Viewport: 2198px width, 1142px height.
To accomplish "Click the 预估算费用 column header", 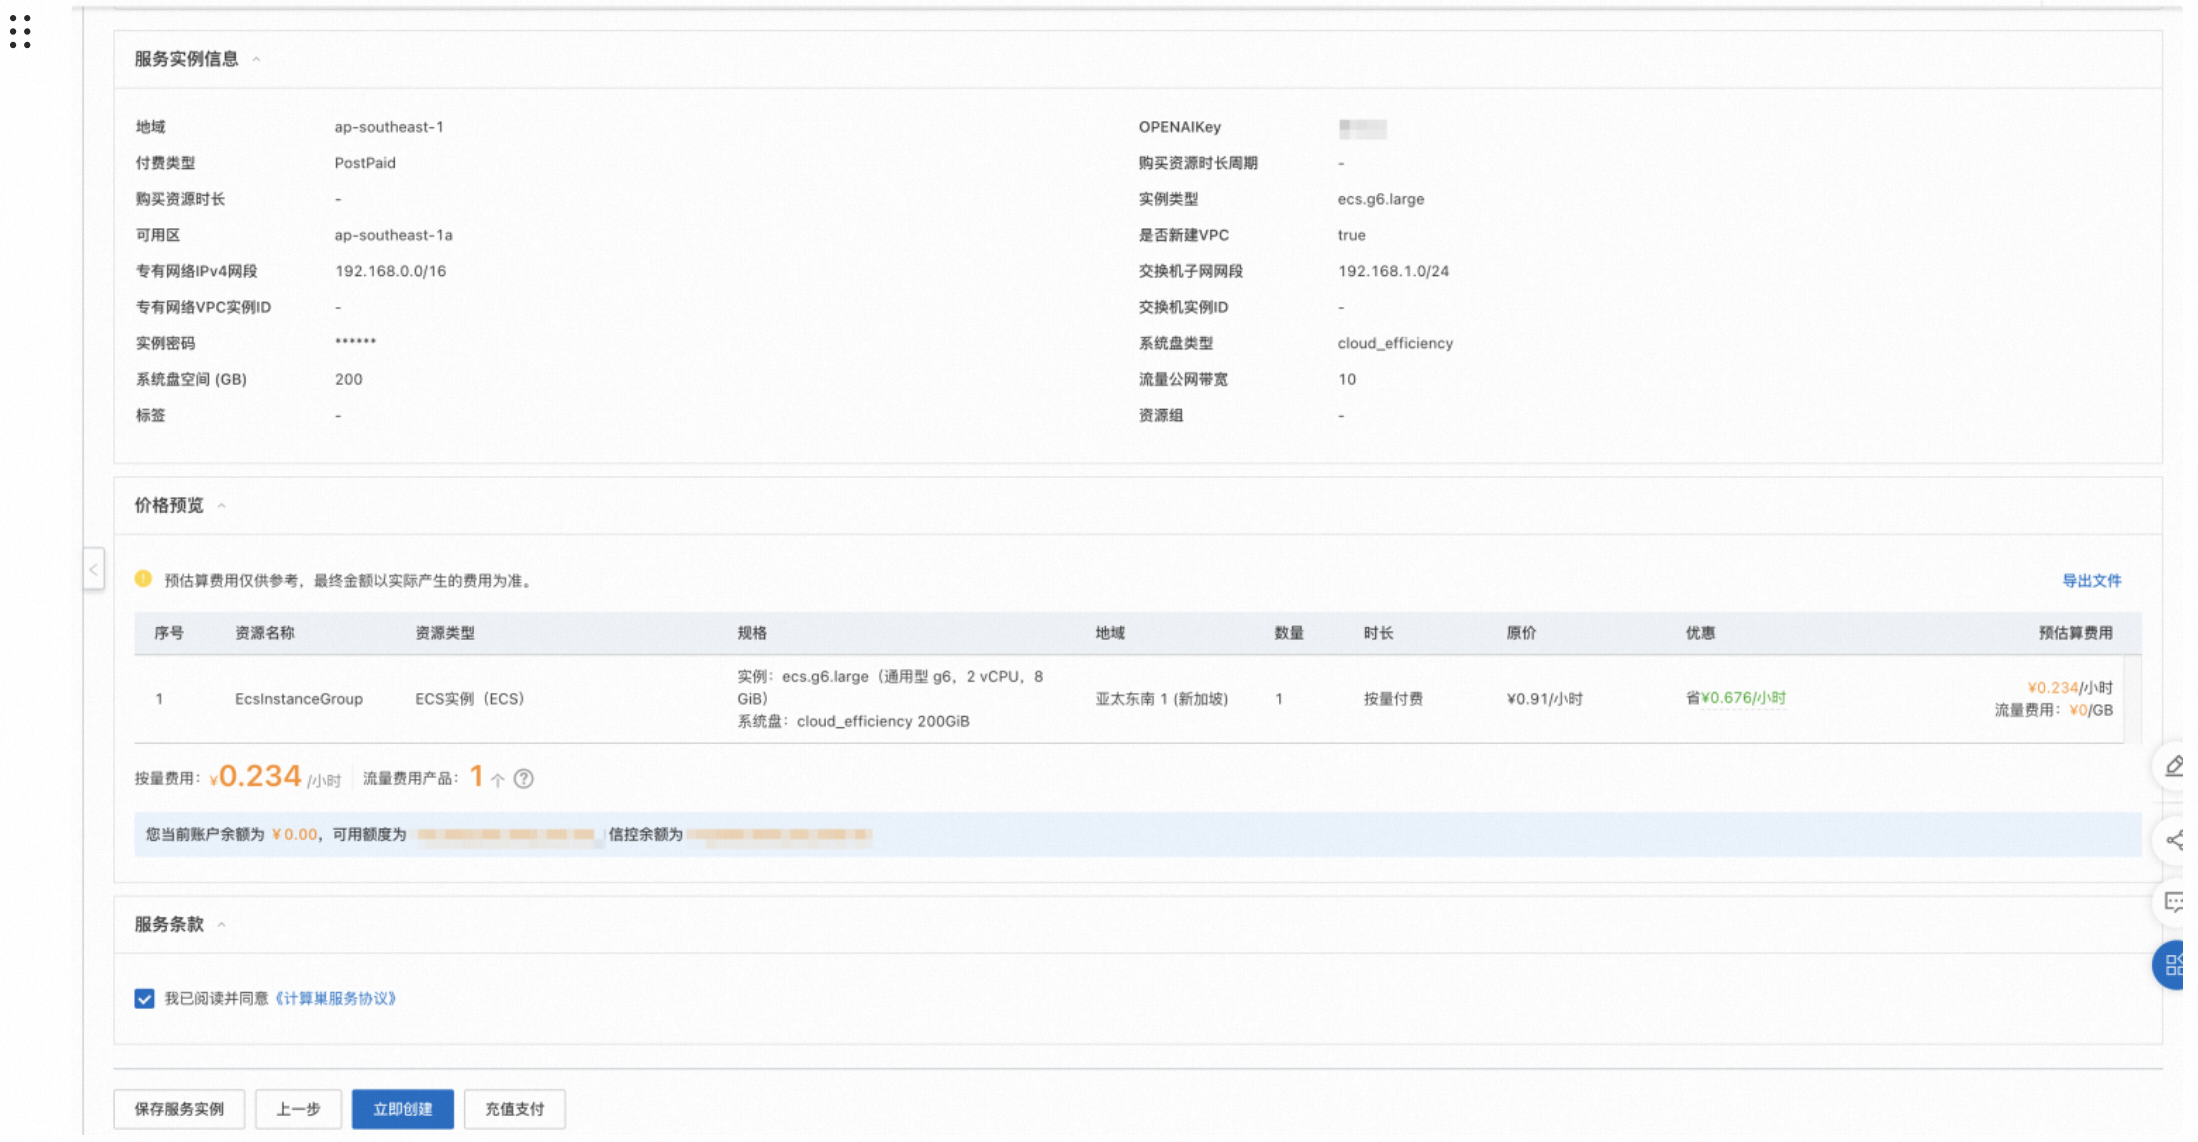I will click(2075, 633).
